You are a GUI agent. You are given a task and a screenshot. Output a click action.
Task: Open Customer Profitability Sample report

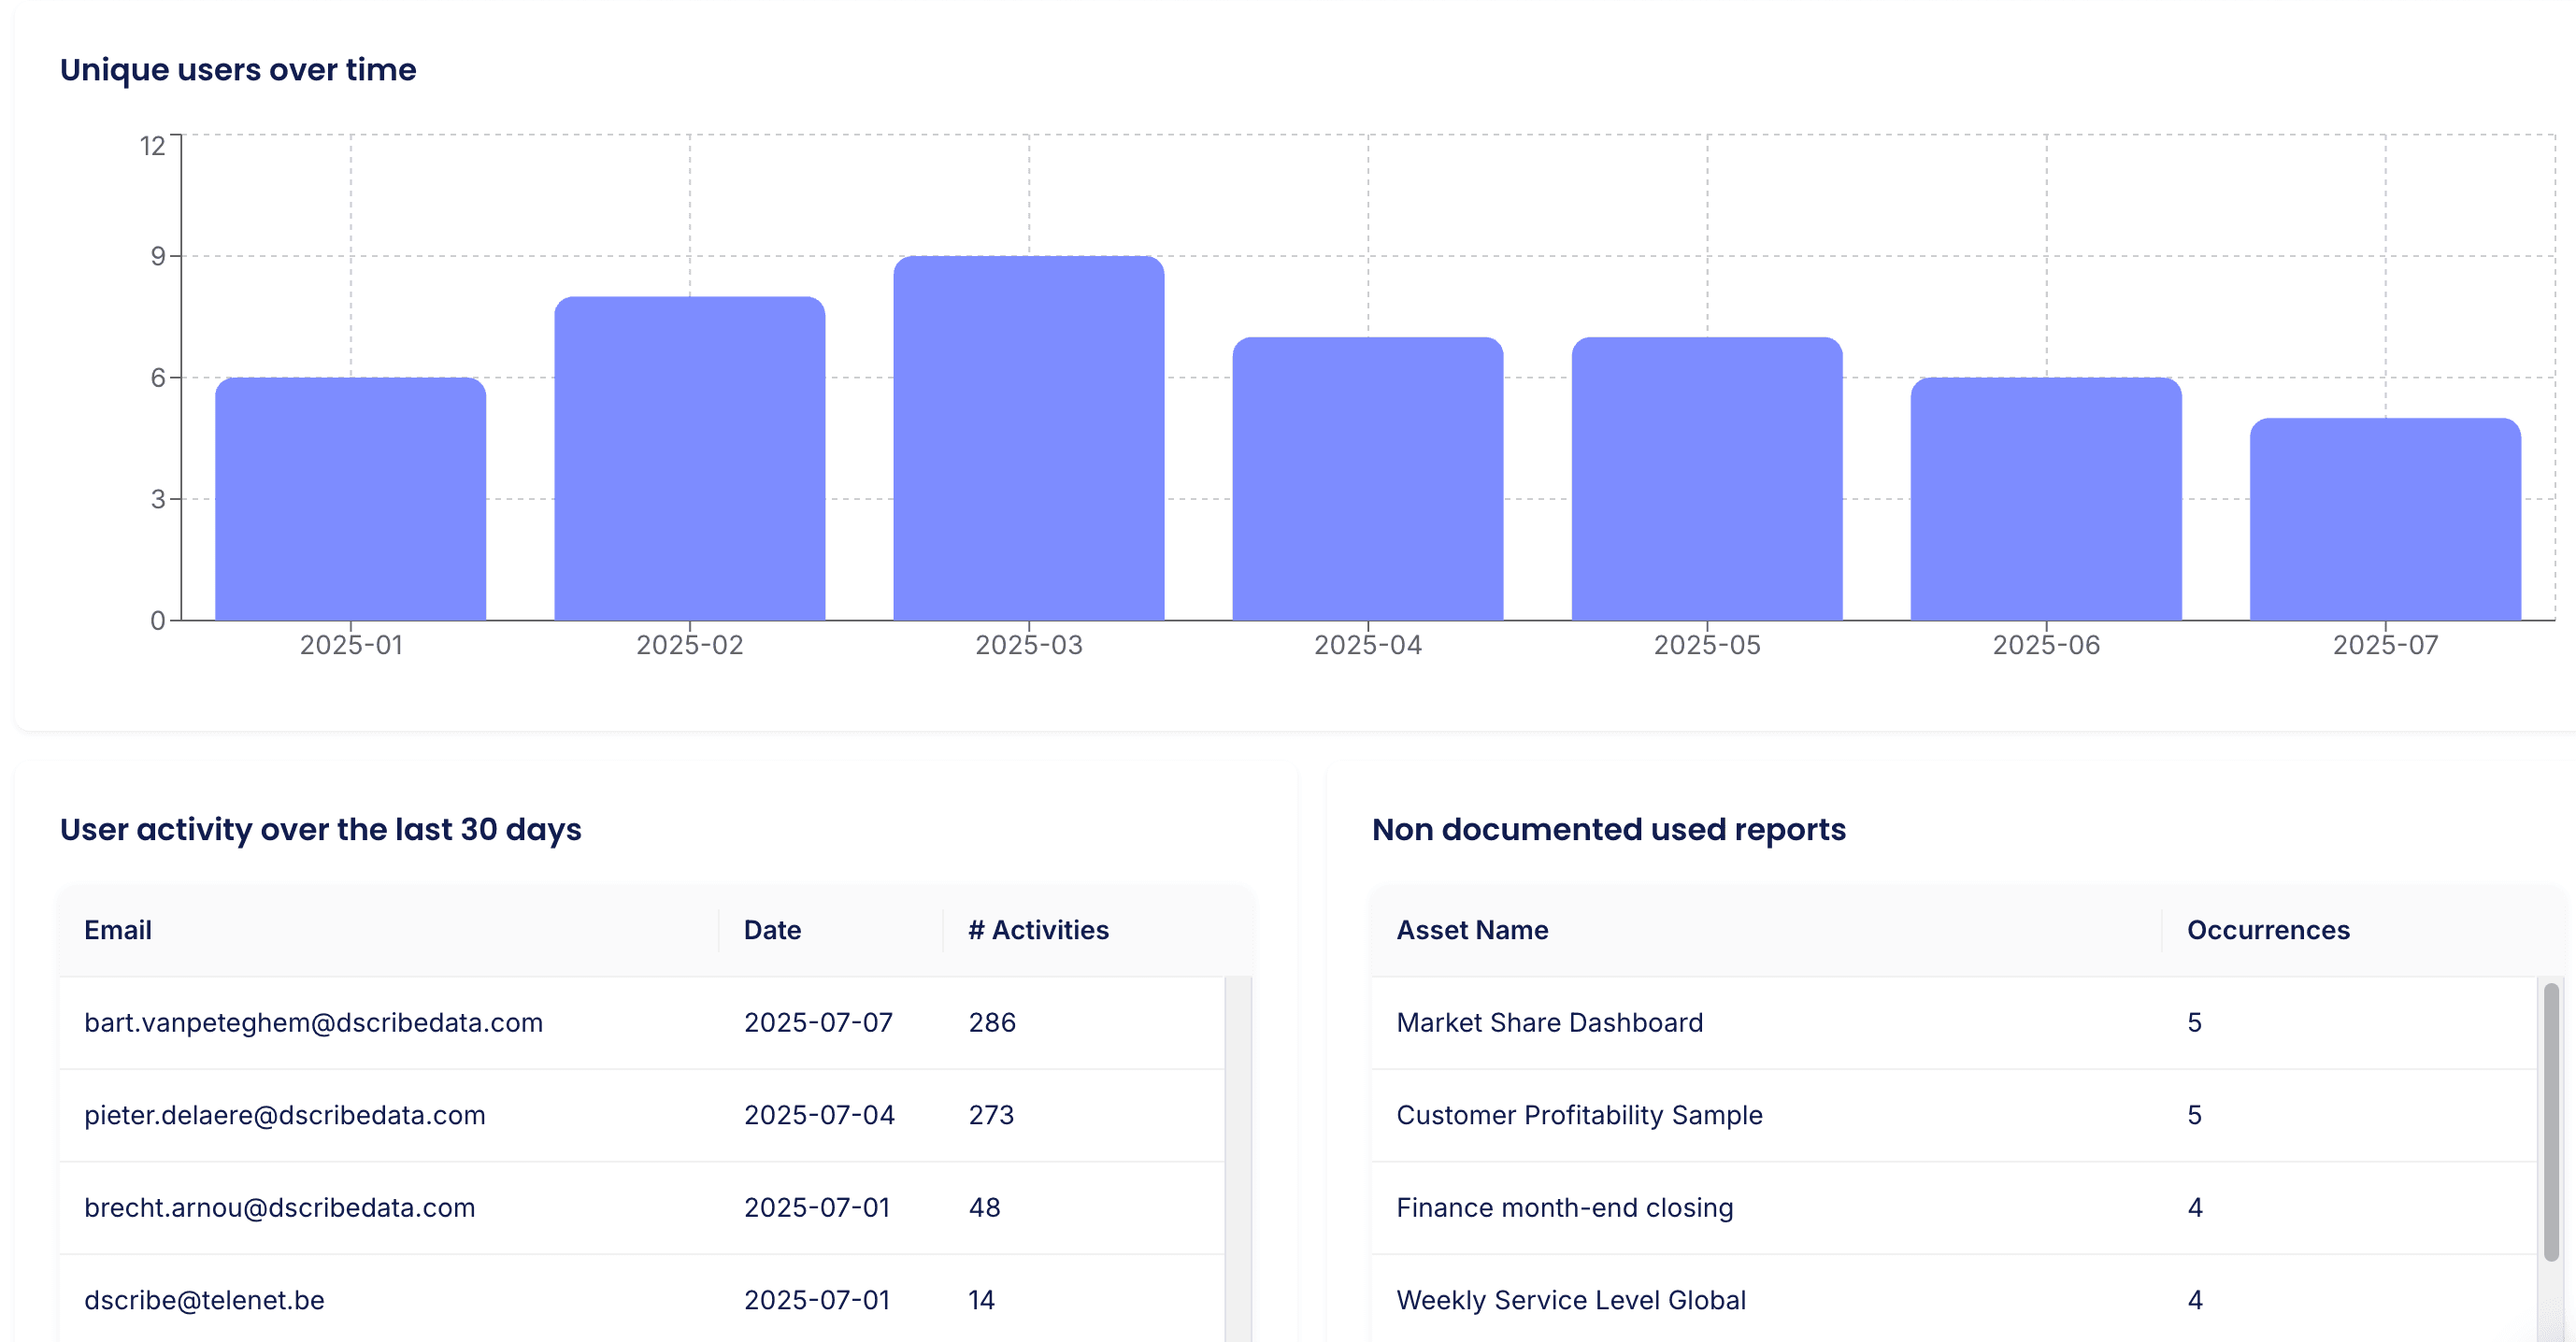[x=1579, y=1115]
